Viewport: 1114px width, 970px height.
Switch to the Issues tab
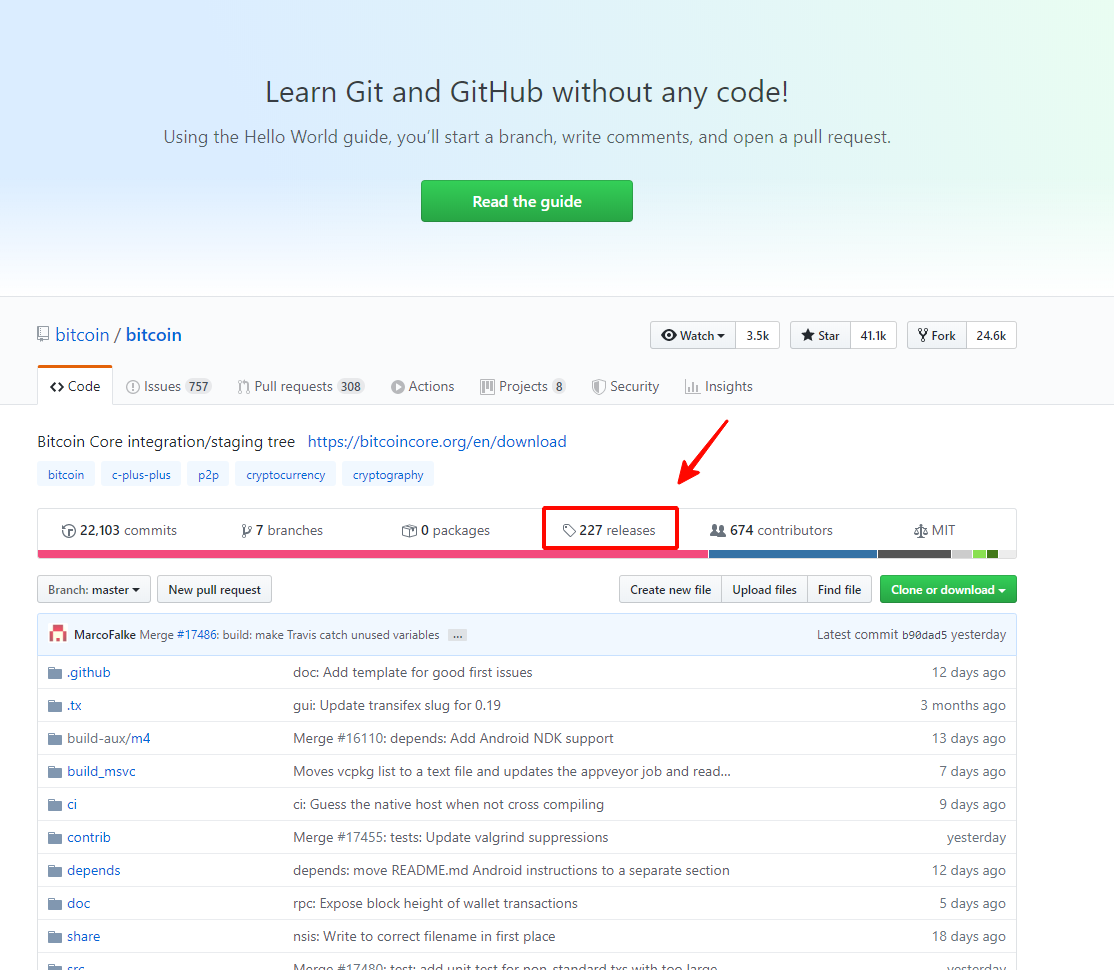tap(168, 387)
